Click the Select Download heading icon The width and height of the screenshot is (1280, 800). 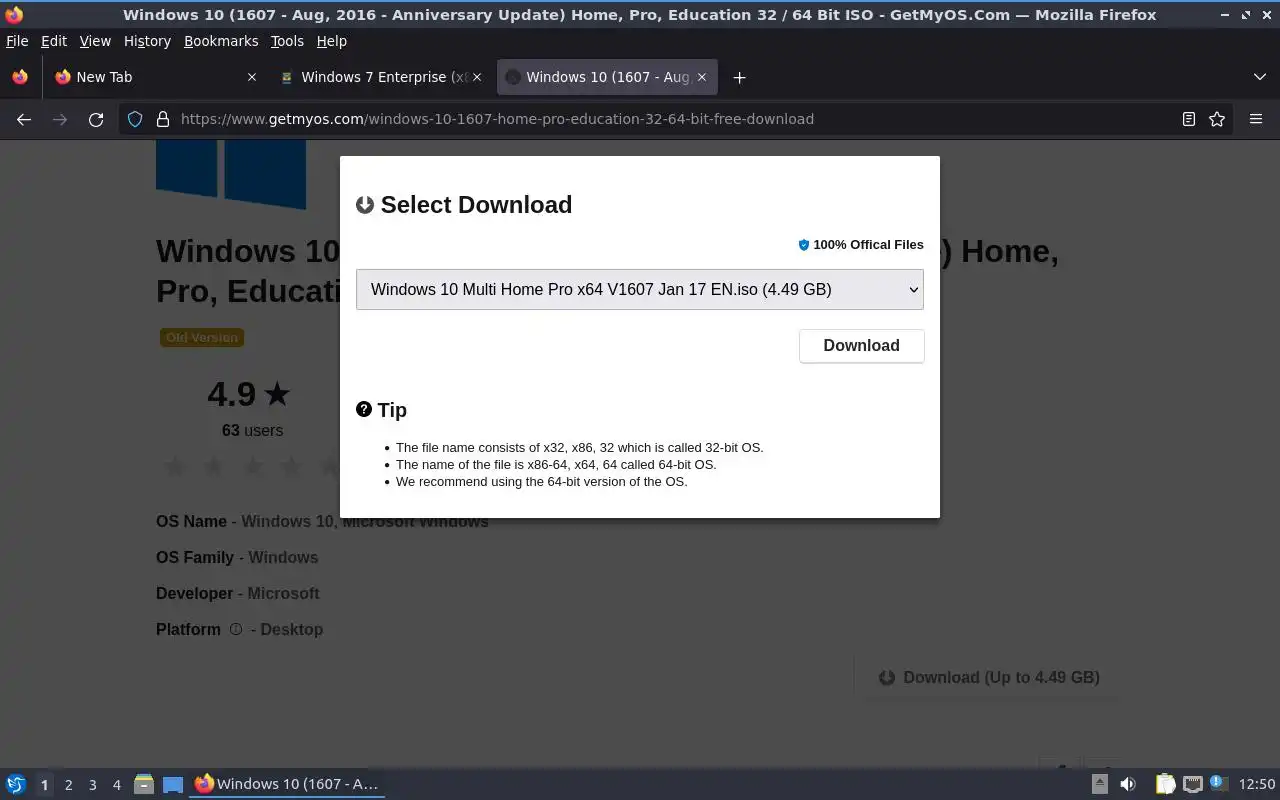coord(365,205)
